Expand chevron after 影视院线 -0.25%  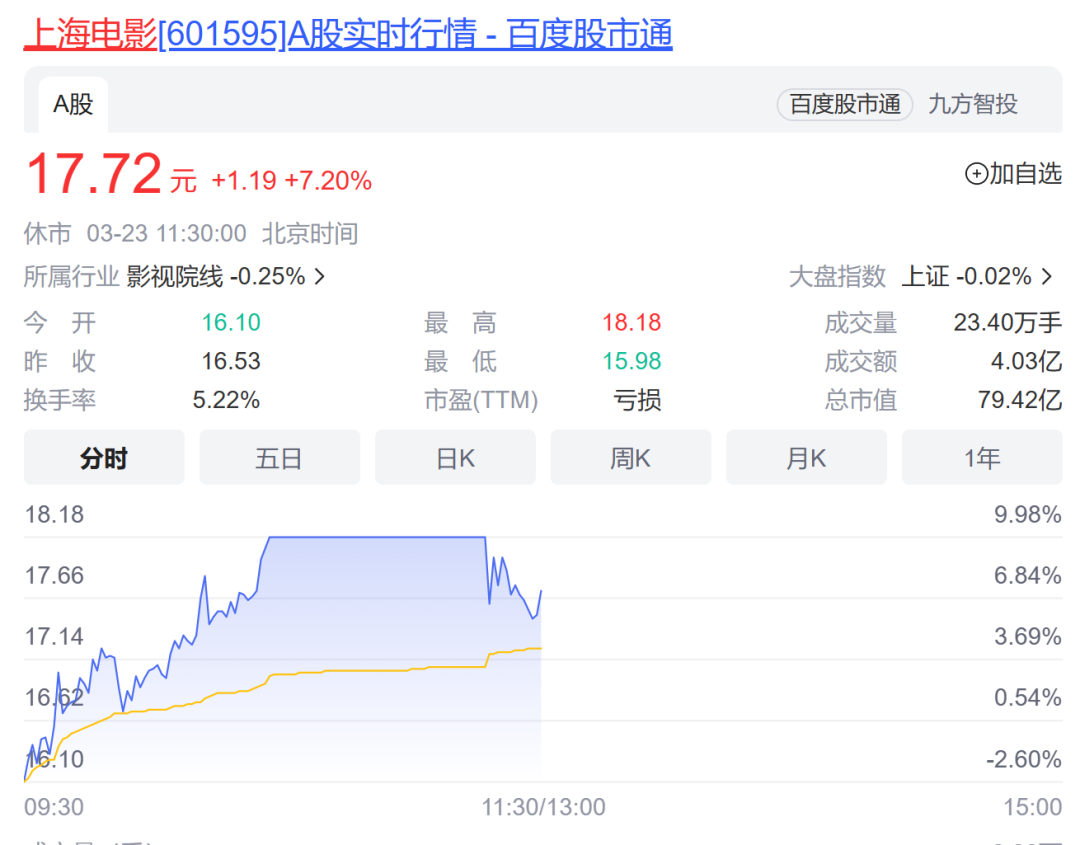click(x=320, y=277)
